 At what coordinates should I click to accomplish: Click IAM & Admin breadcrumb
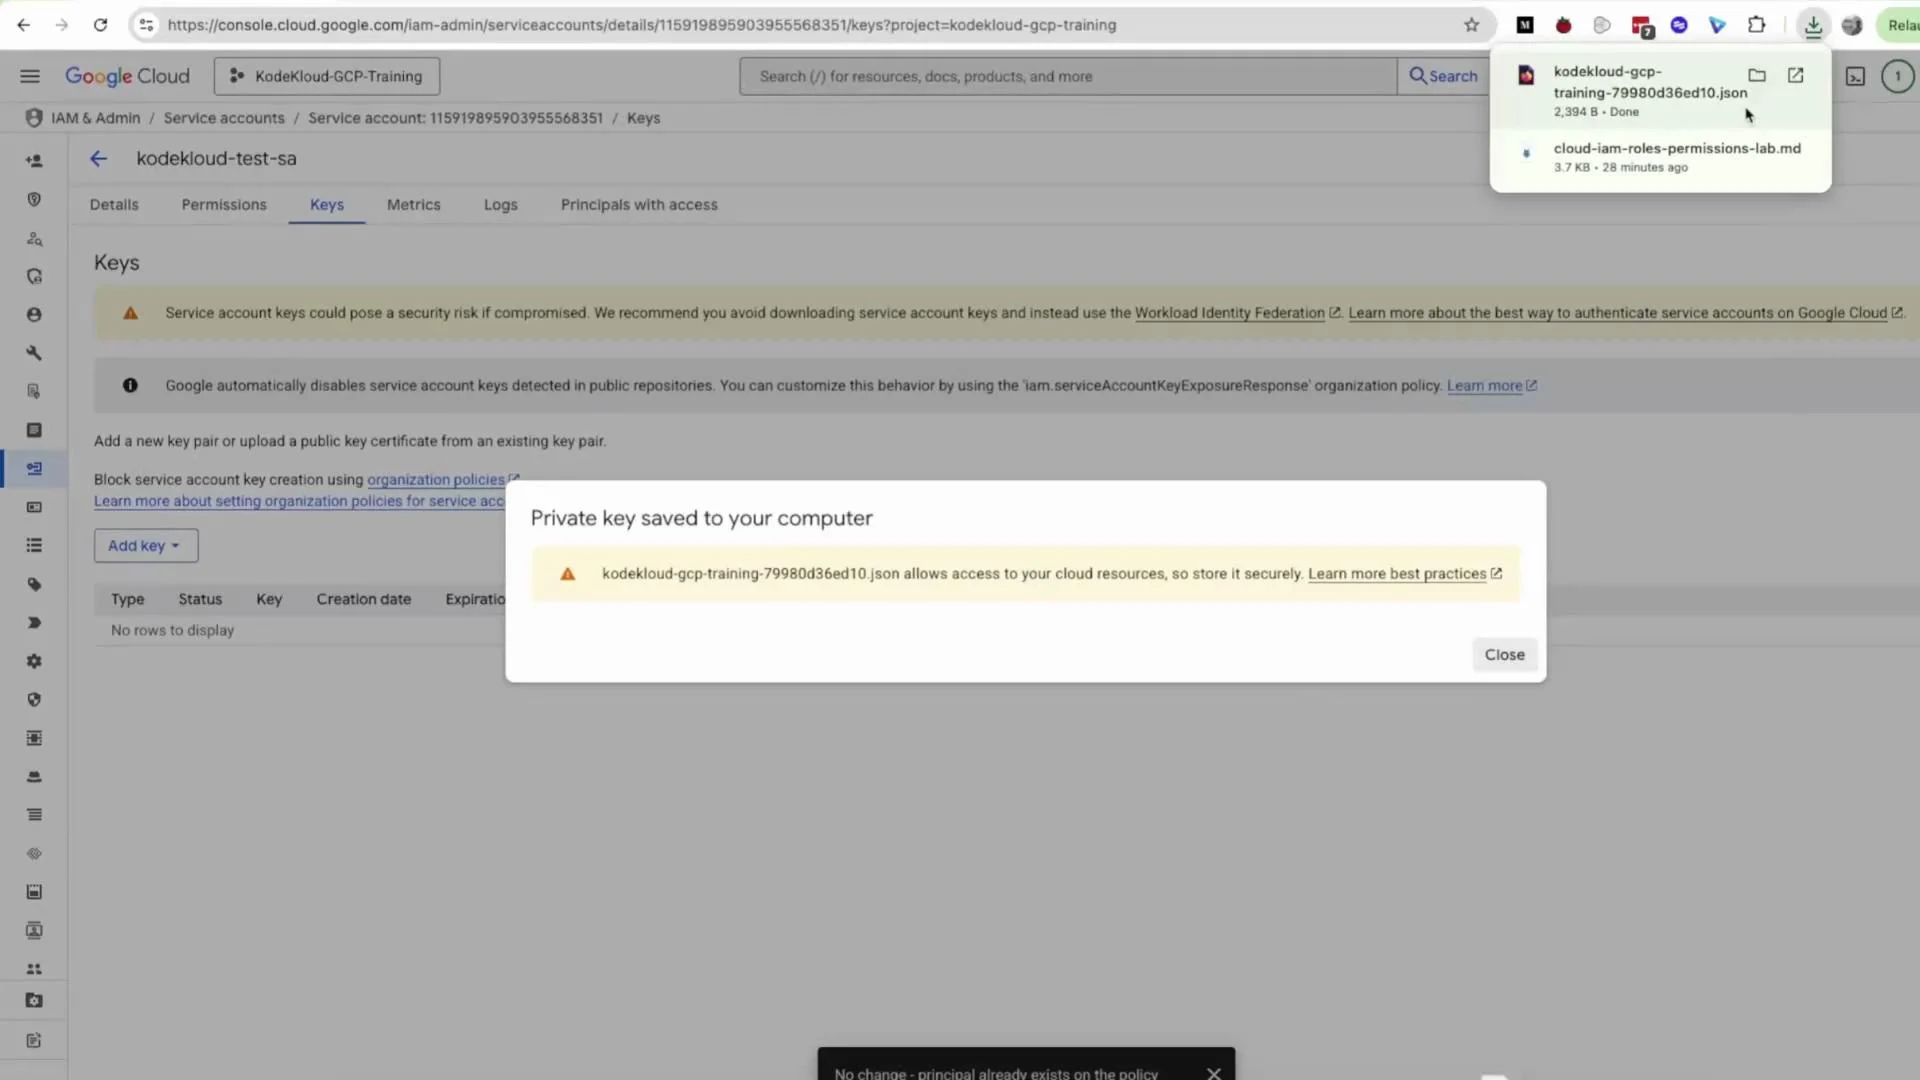tap(96, 118)
